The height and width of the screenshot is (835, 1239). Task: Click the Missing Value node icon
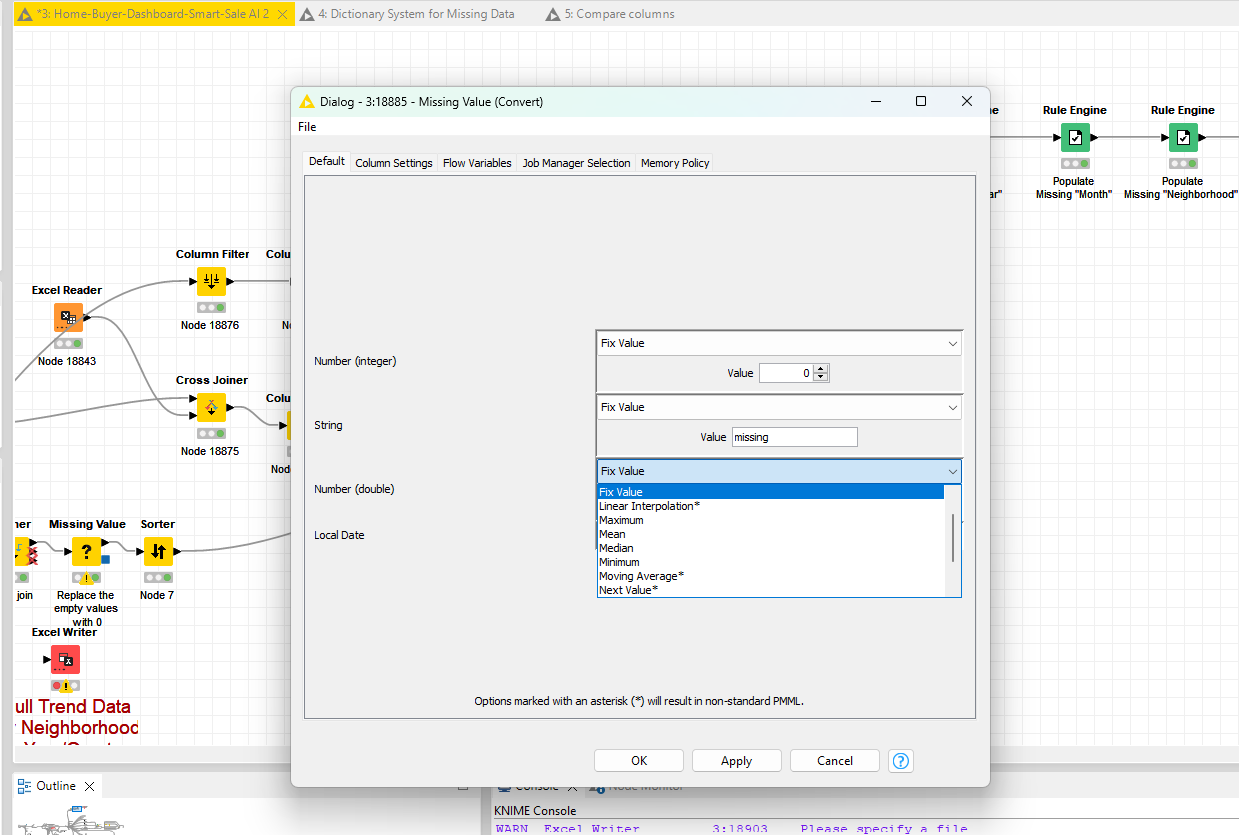click(86, 551)
